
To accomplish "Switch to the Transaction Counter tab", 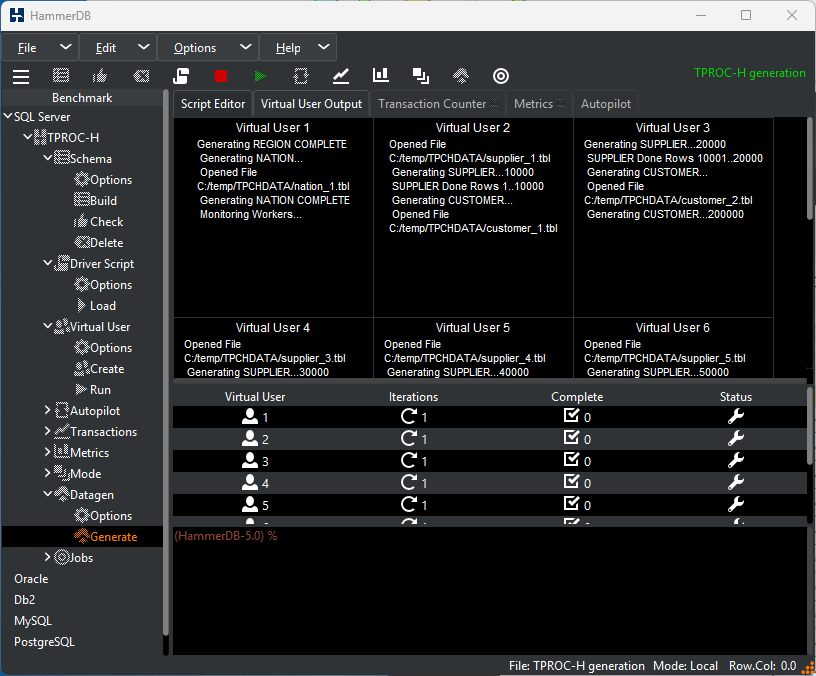I will 438,104.
